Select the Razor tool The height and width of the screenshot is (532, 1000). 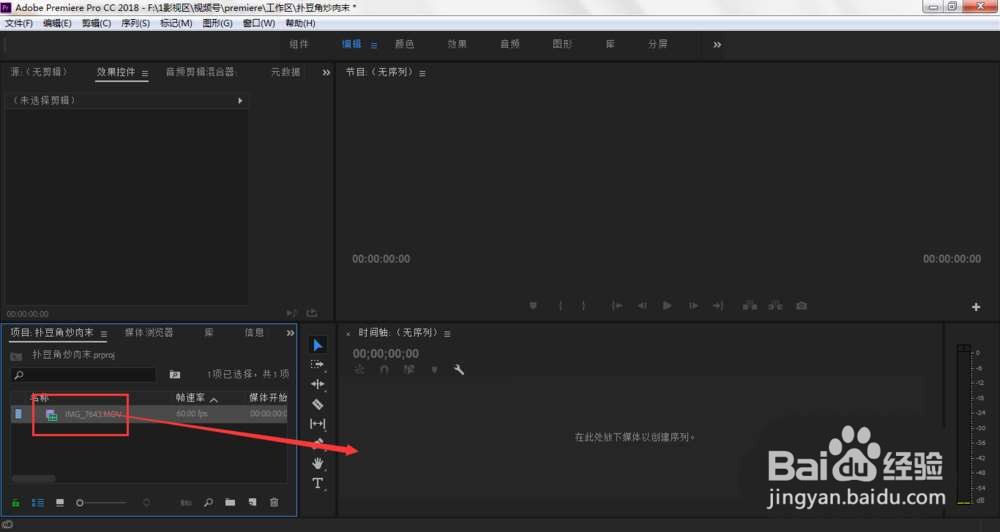tap(317, 404)
